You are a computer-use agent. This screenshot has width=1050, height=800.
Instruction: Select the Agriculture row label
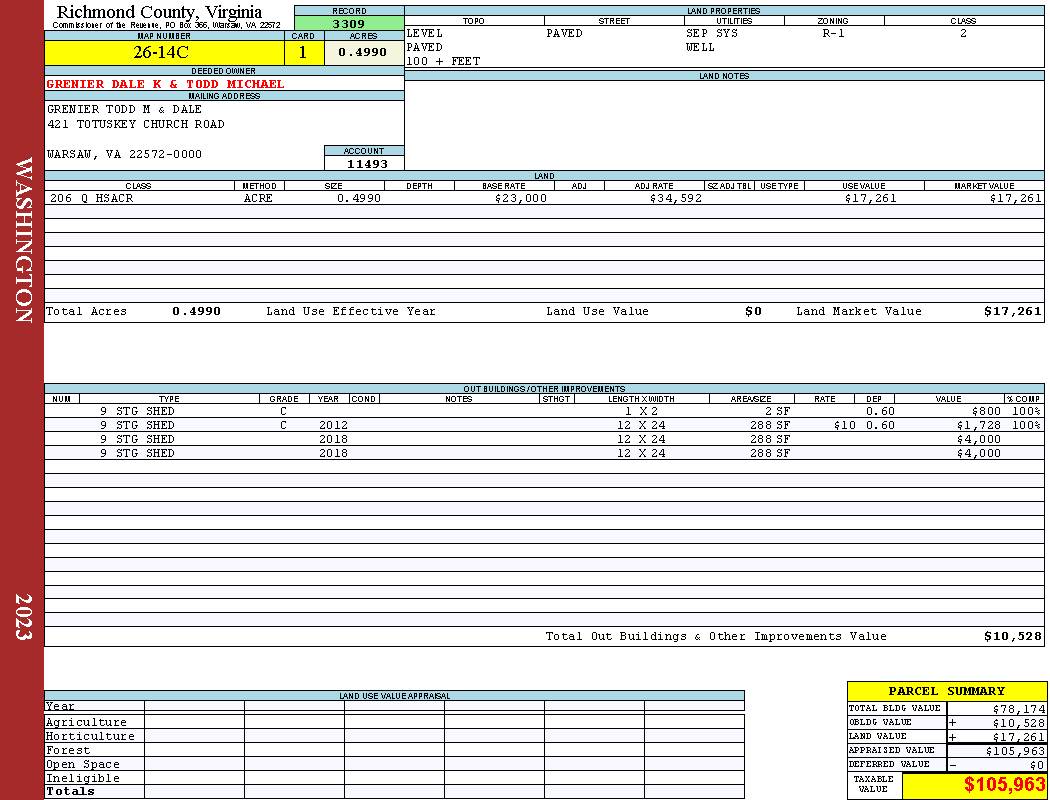(86, 722)
